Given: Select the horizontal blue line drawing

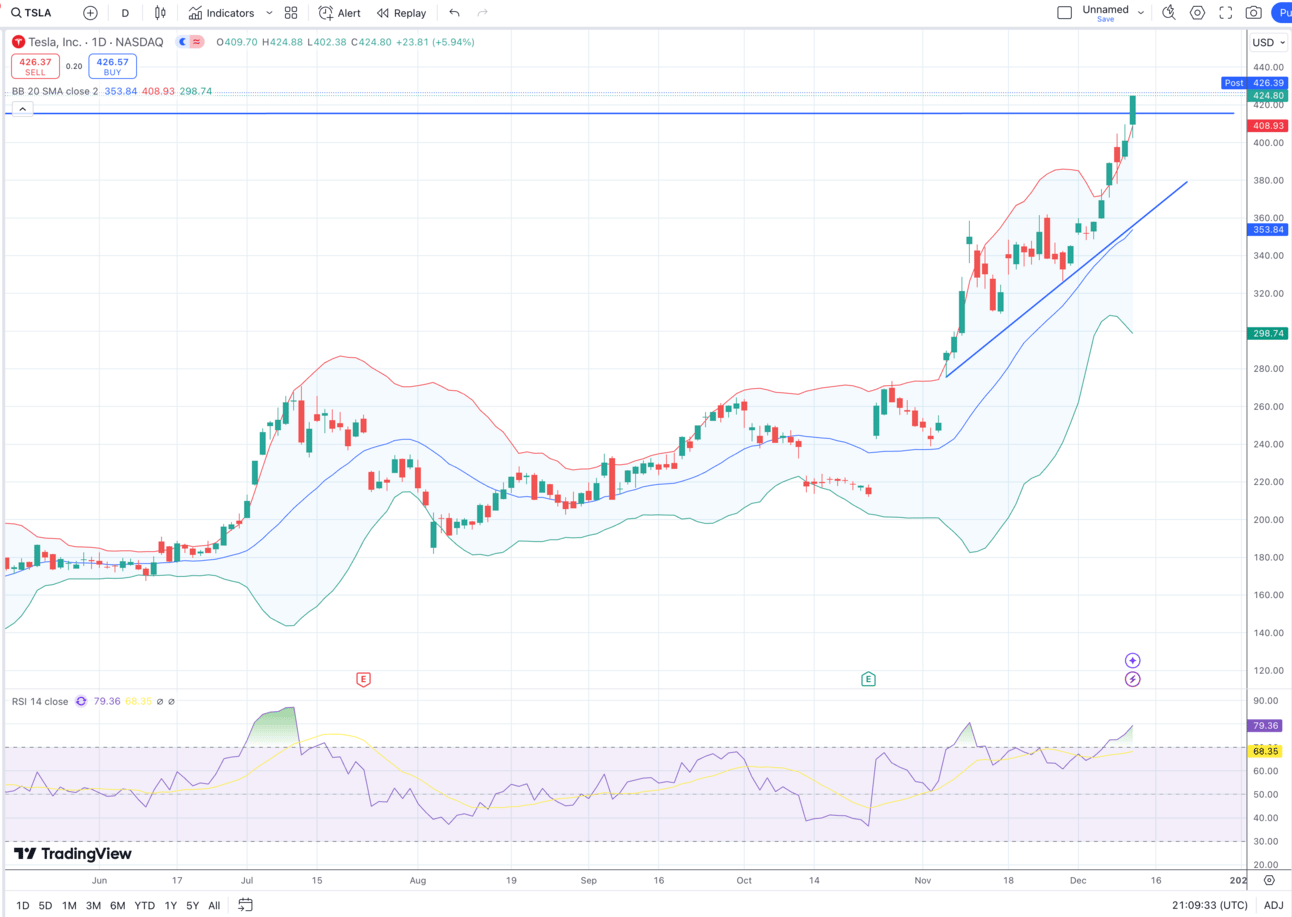Looking at the screenshot, I should click(x=620, y=113).
